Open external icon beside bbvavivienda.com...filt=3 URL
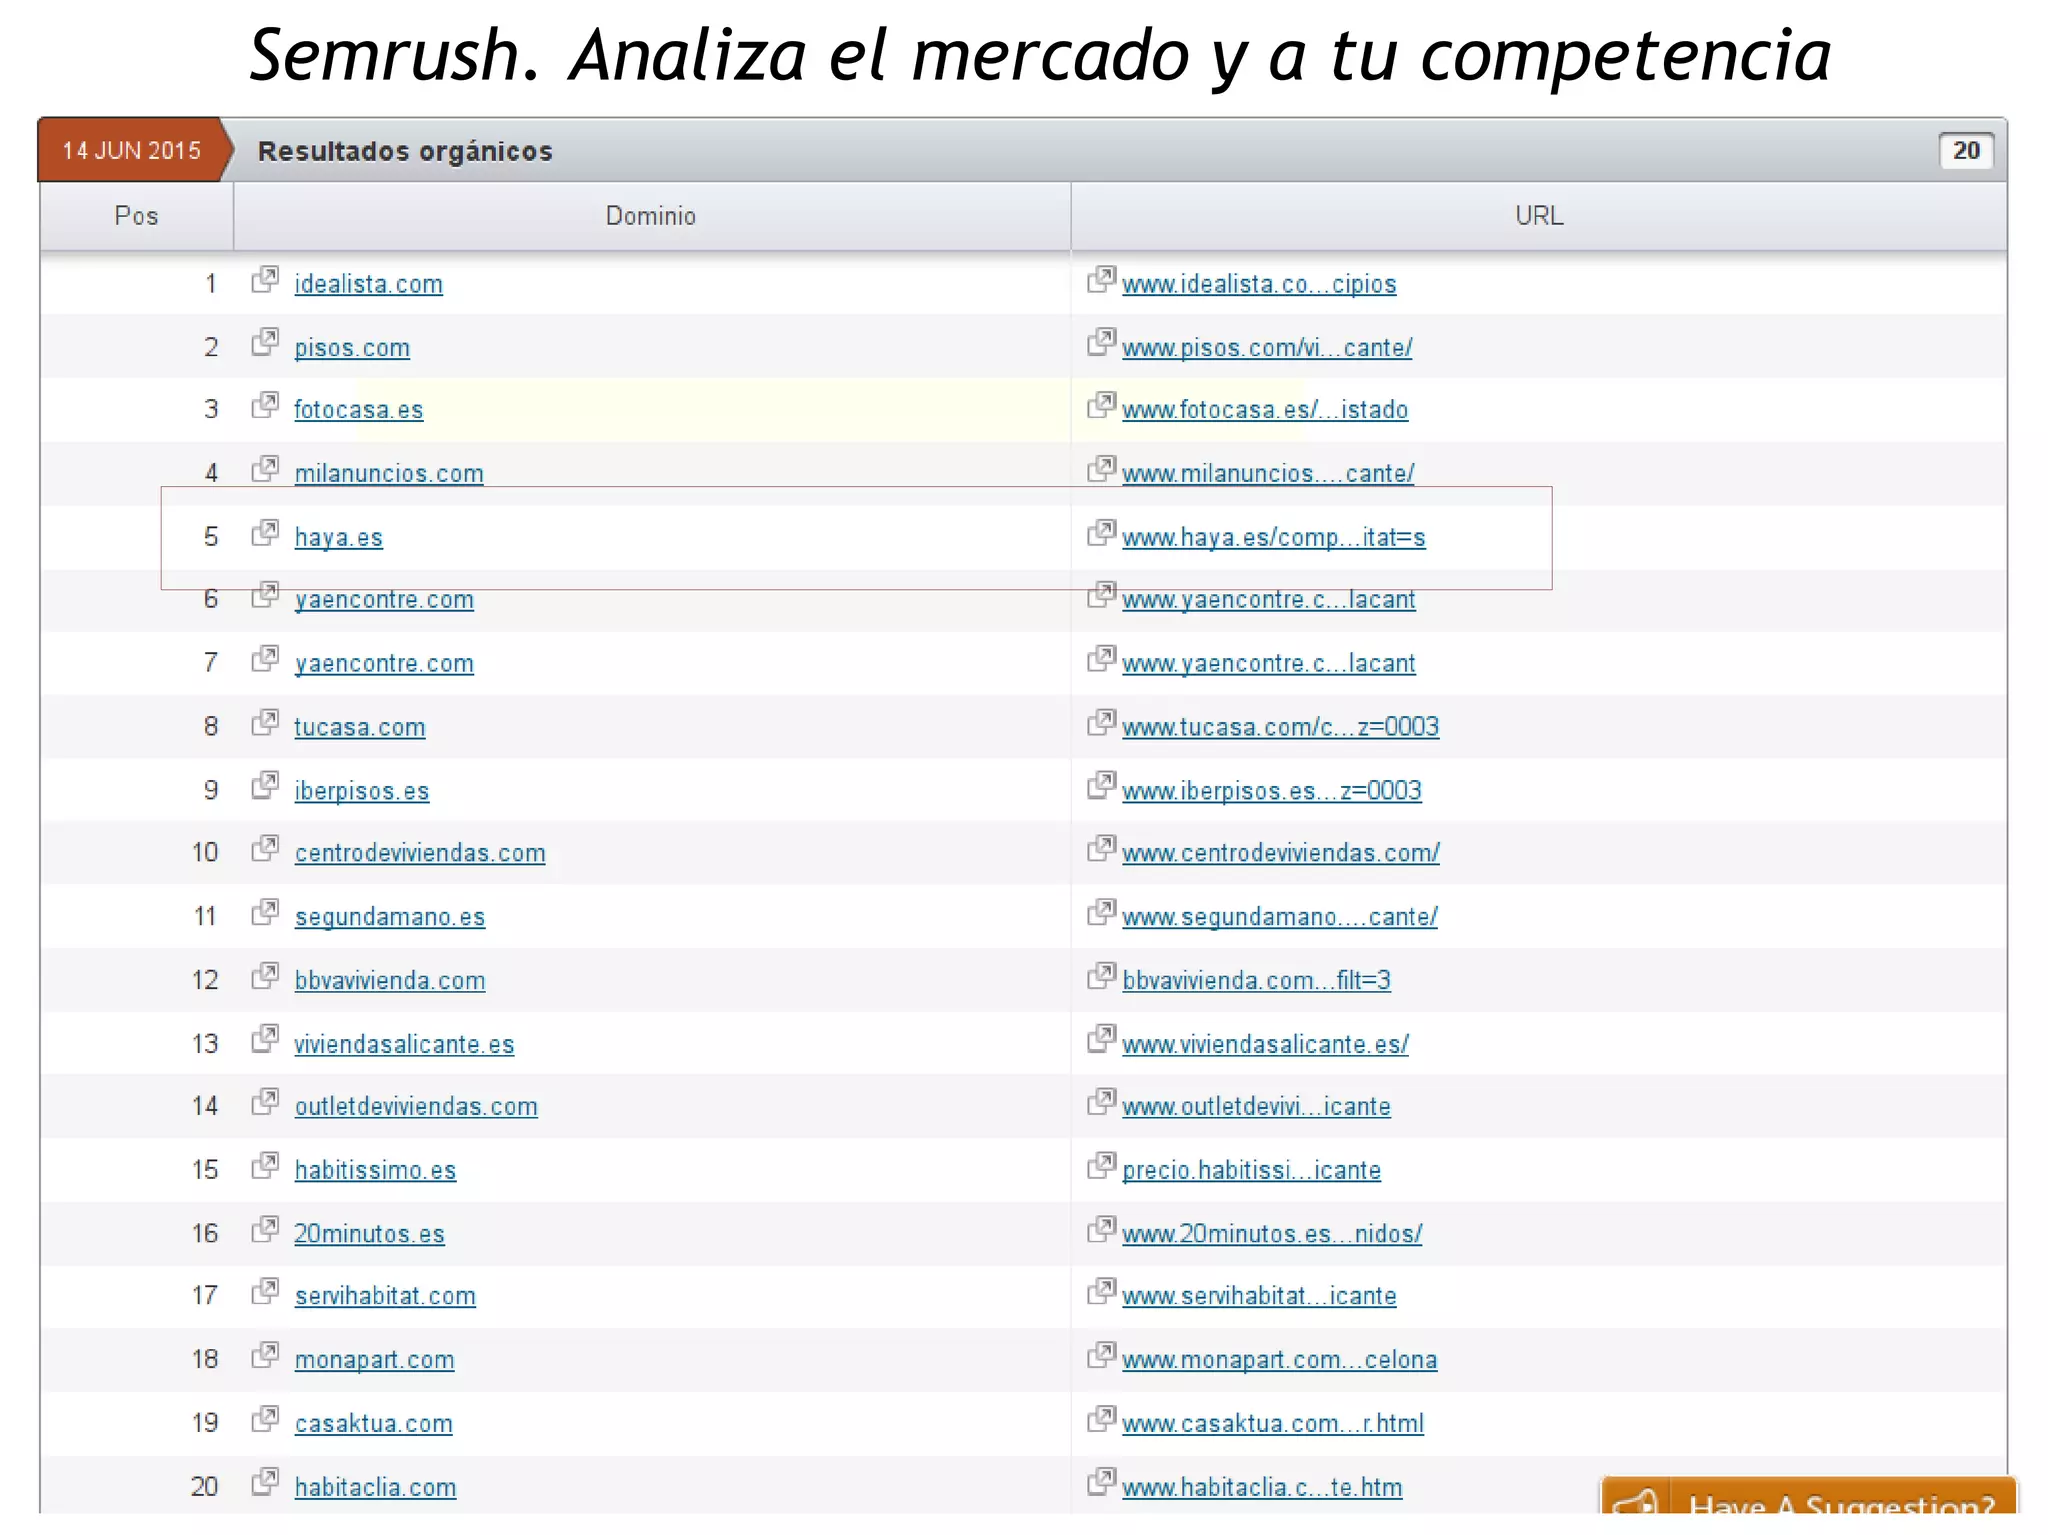Viewport: 2048px width, 1535px height. [x=1101, y=976]
